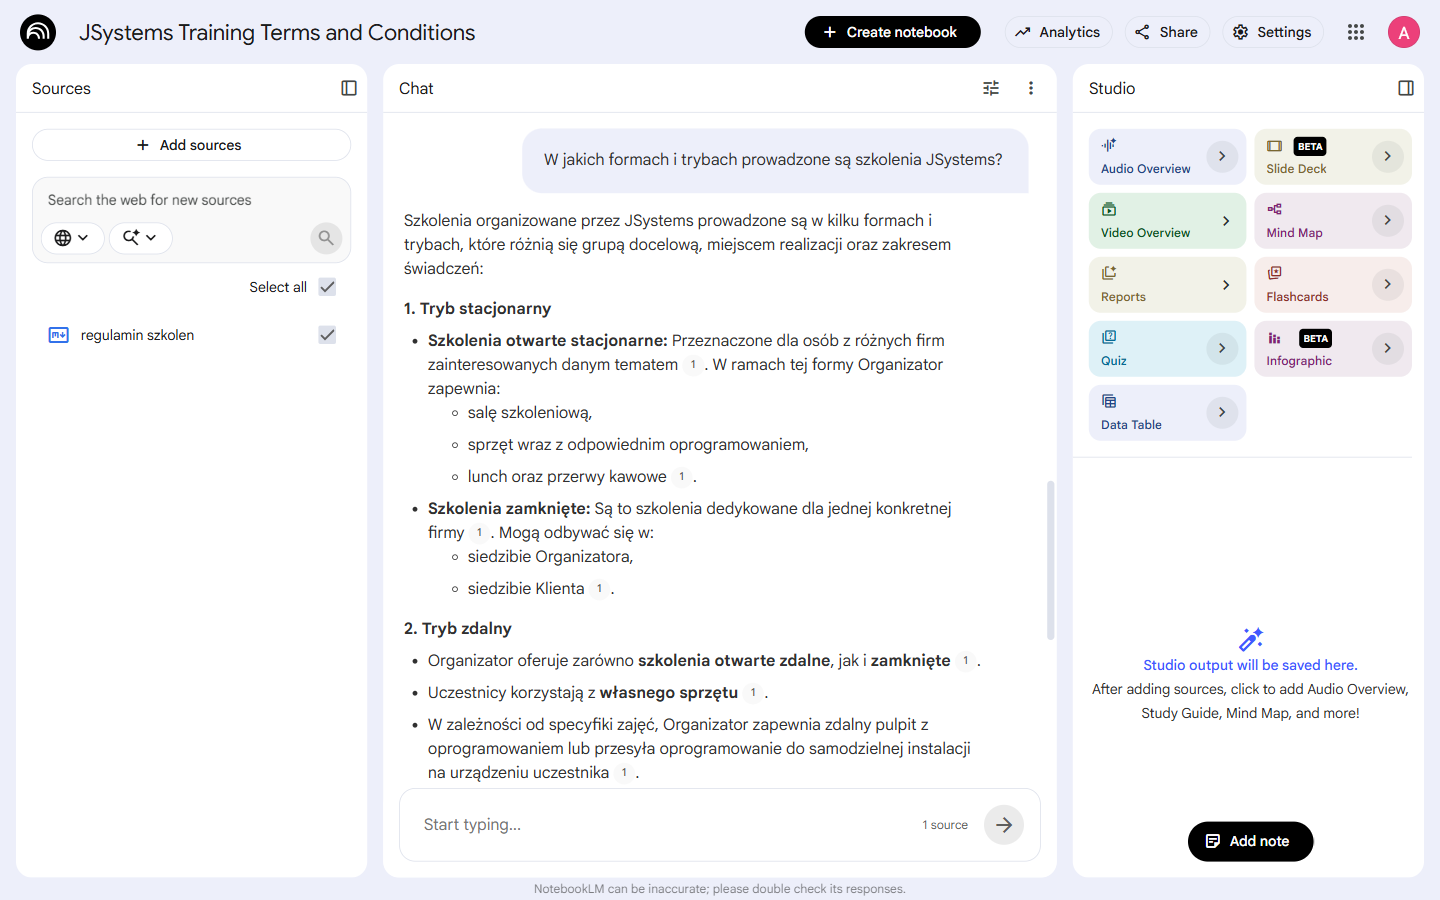Screen dimensions: 1440x900
Task: Click citation 1 after 'przerwy kawowe'
Action: [x=682, y=477]
